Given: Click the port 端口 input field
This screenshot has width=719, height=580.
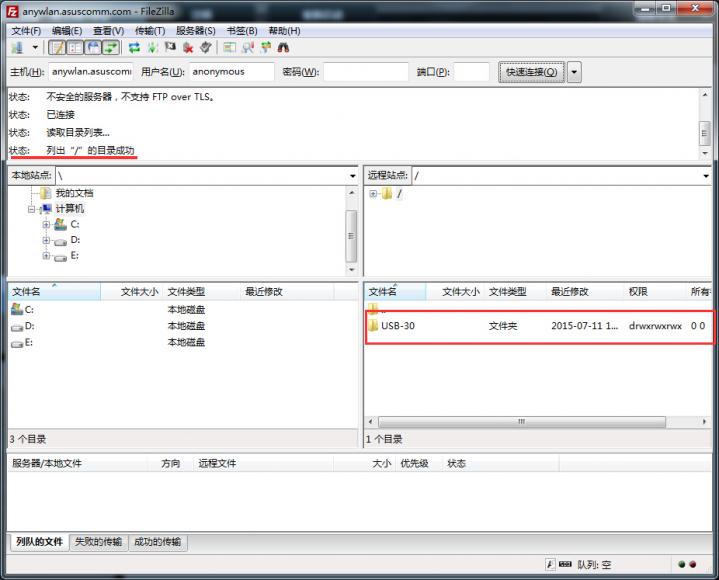Looking at the screenshot, I should (471, 72).
